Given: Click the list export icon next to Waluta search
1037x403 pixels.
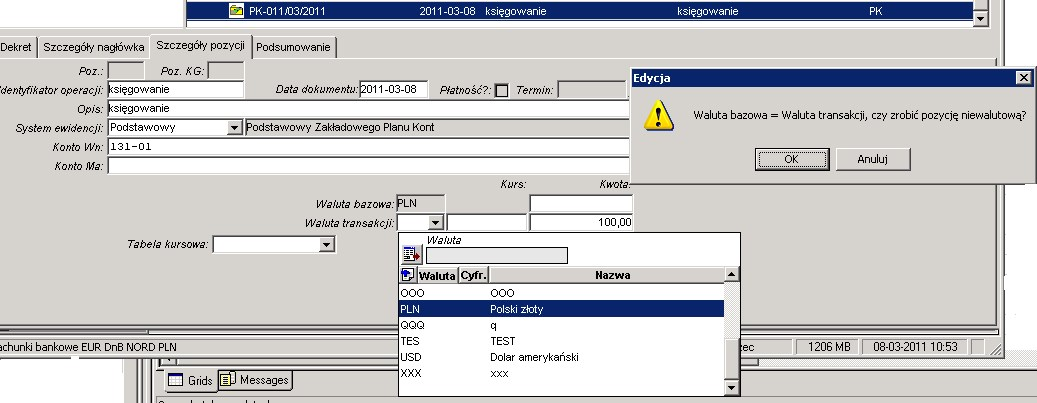Looking at the screenshot, I should 411,254.
